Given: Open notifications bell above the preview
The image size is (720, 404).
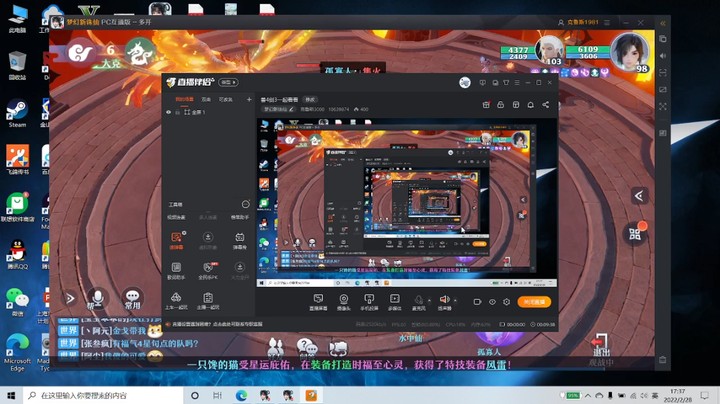Looking at the screenshot, I should 530,105.
